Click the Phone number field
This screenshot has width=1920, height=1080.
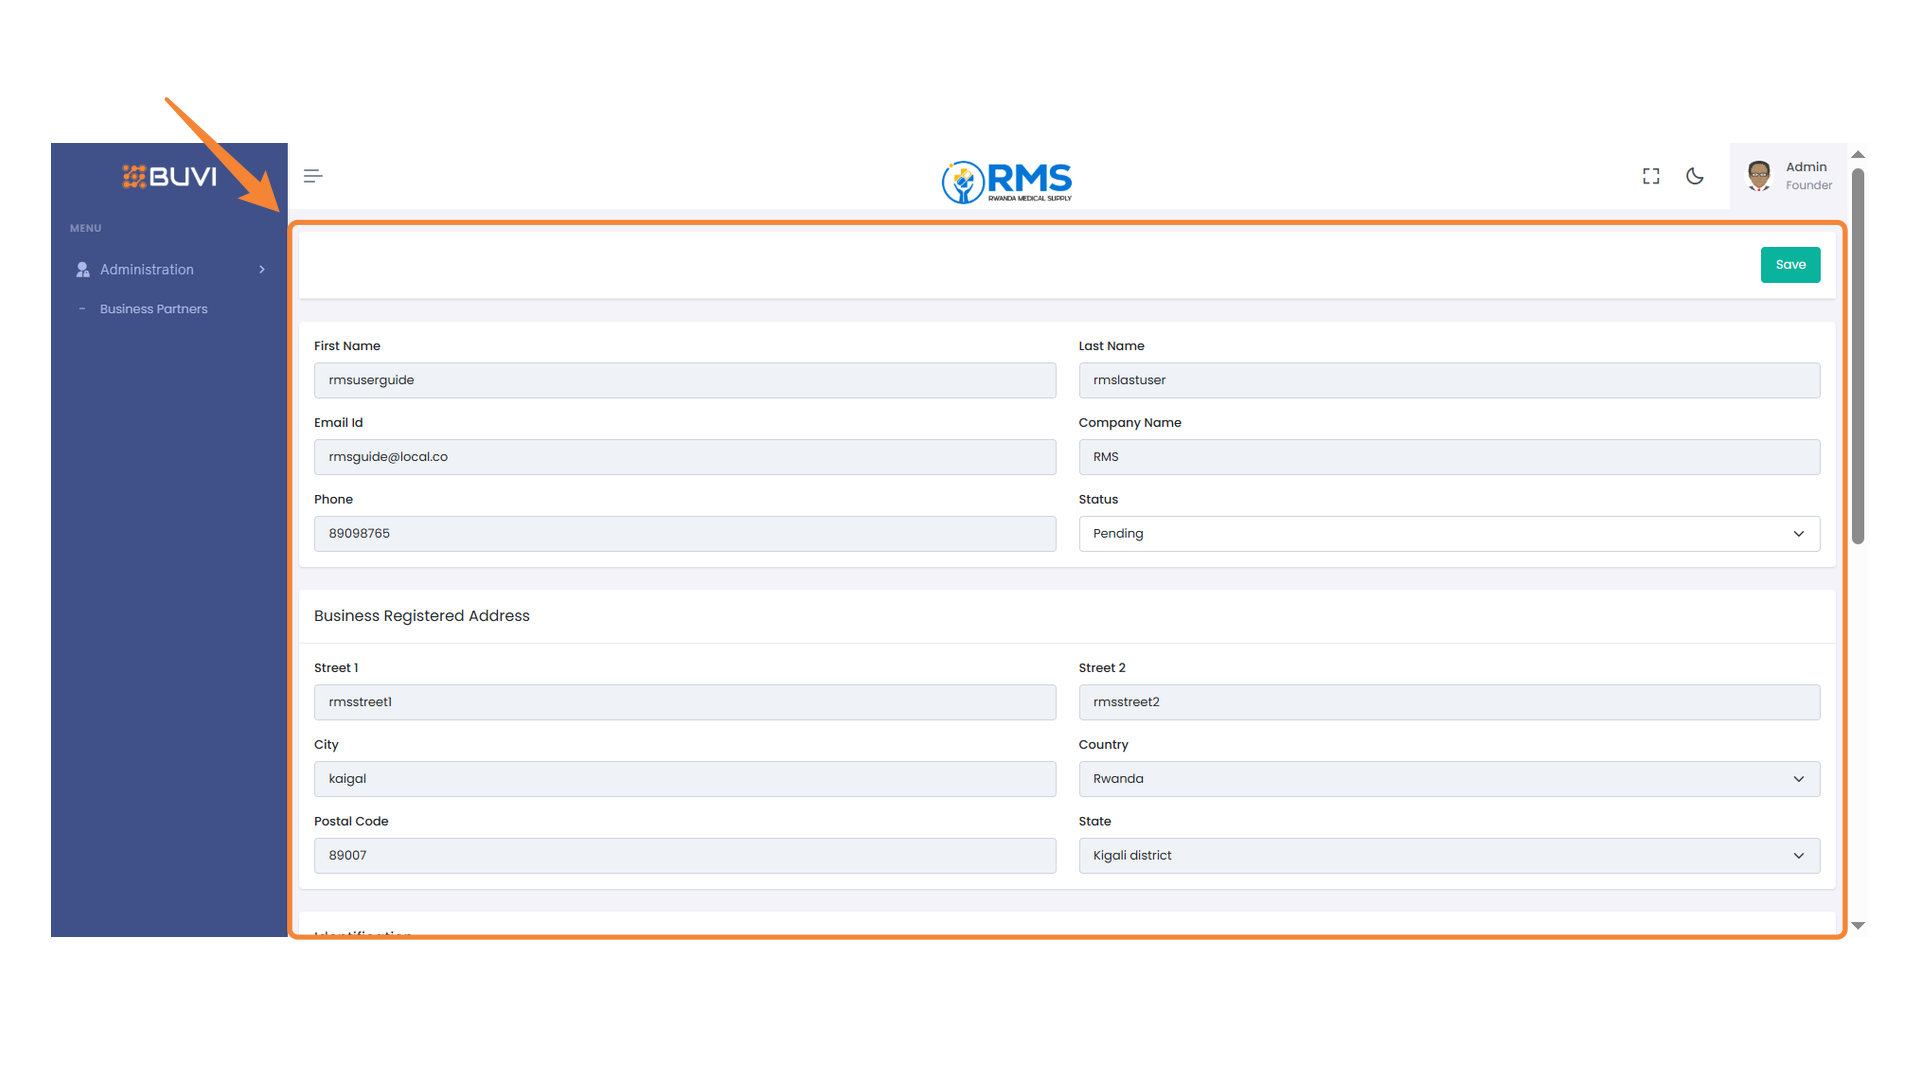point(684,533)
